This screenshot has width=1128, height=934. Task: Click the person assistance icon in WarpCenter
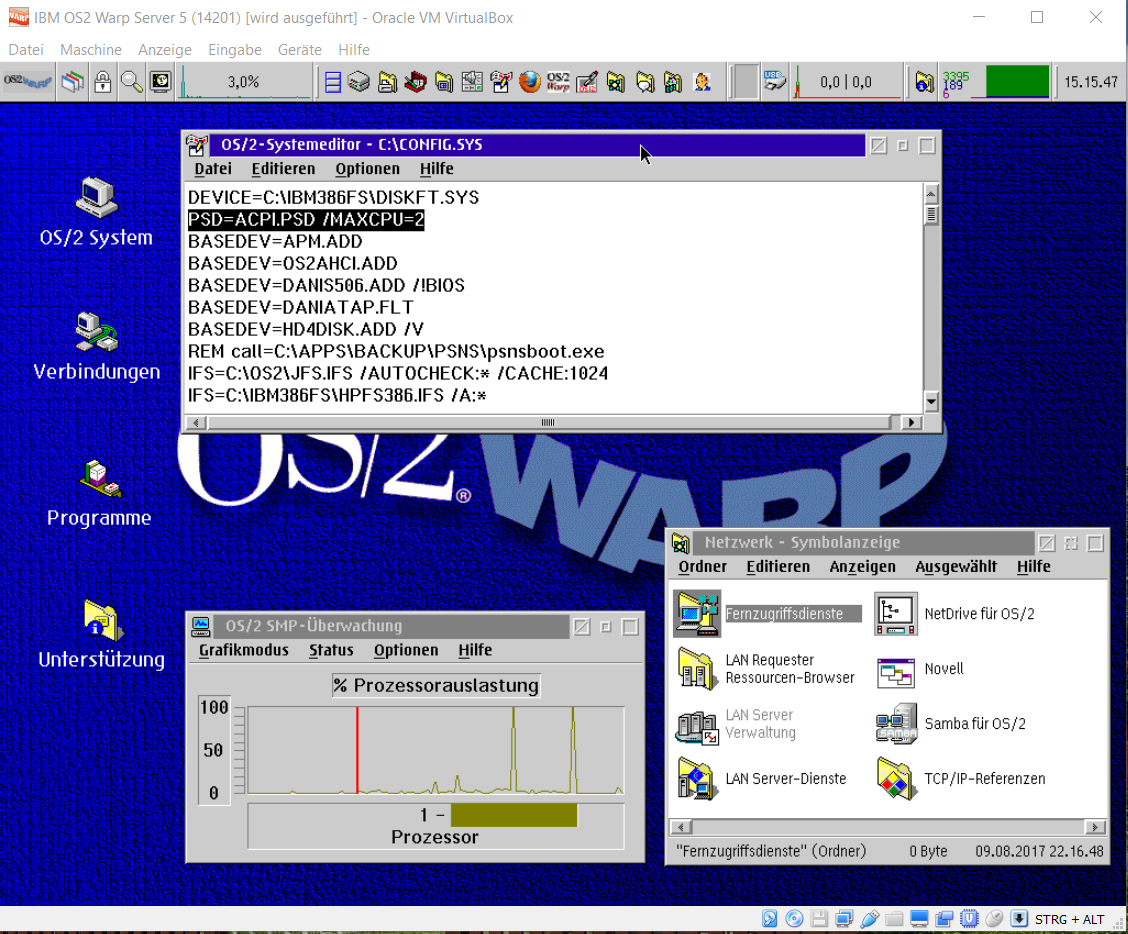click(701, 82)
